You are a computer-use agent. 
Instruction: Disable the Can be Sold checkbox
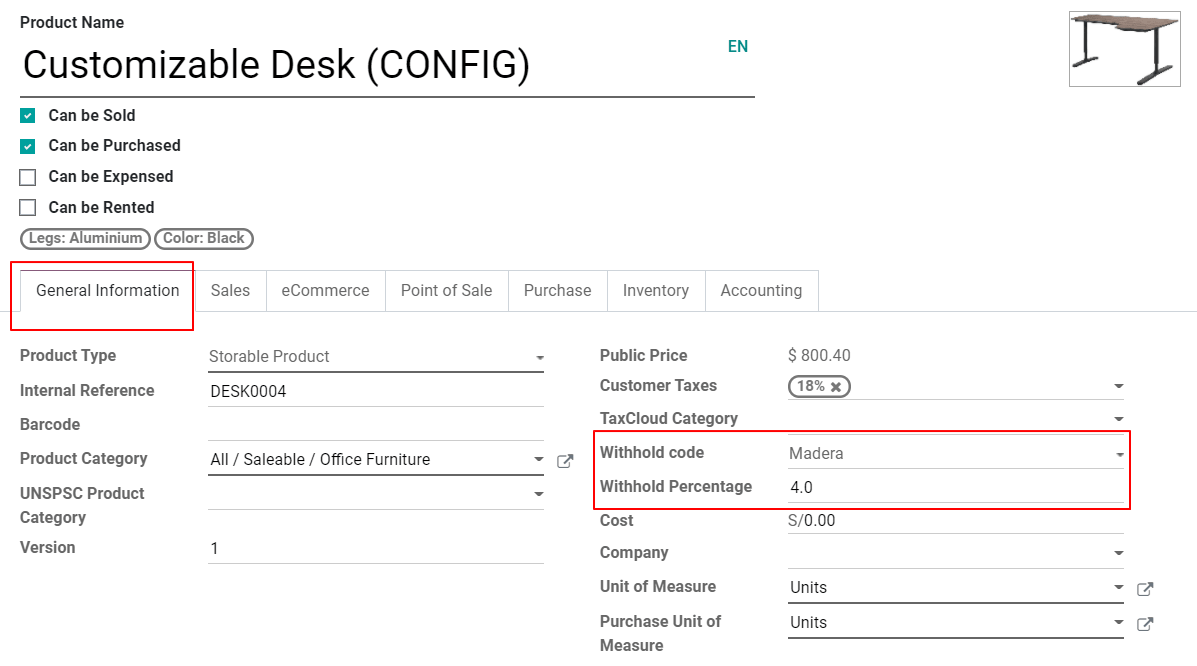tap(27, 115)
